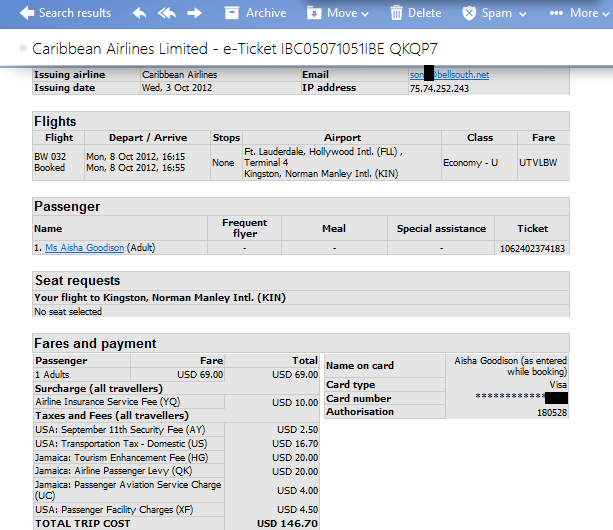Click the Spam shield icon
Image resolution: width=613 pixels, height=530 pixels.
[469, 13]
